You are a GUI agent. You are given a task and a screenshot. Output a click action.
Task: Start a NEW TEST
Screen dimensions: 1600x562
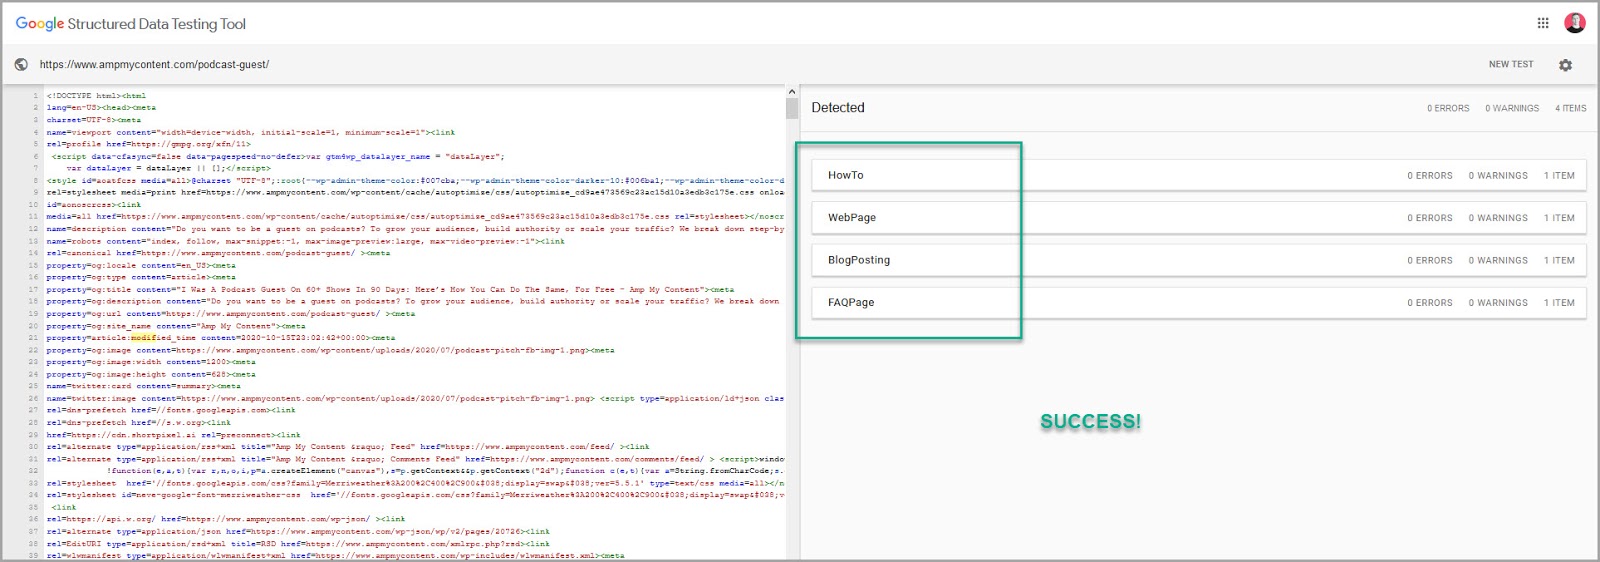[x=1510, y=65]
